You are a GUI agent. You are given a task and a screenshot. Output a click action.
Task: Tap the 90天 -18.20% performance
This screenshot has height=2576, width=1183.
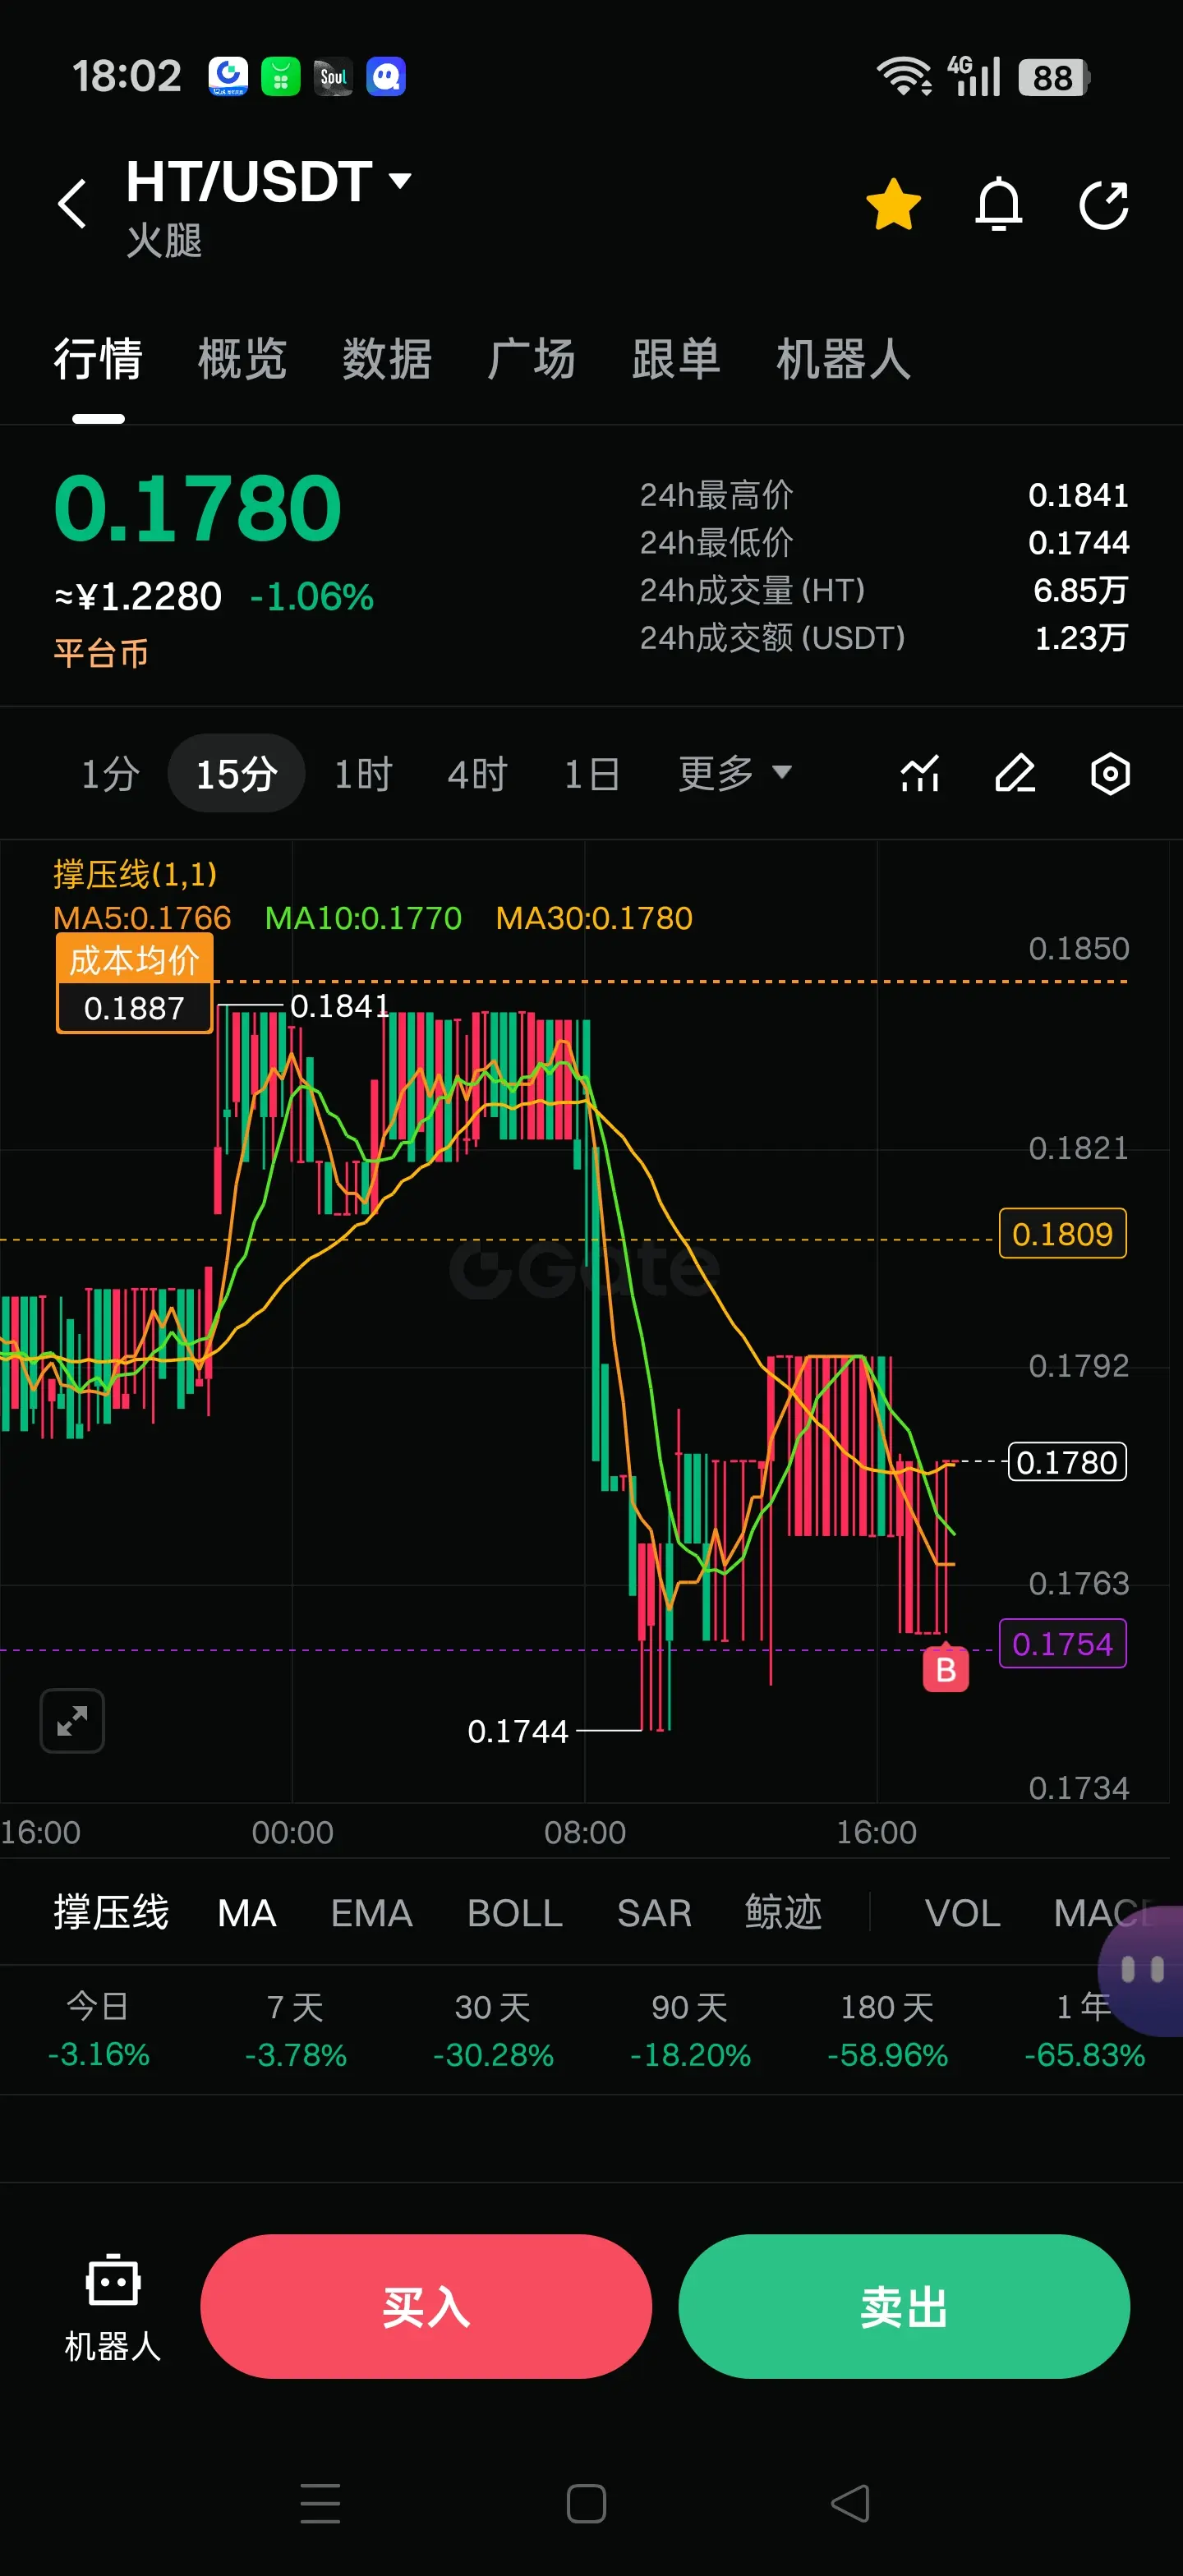(690, 2030)
